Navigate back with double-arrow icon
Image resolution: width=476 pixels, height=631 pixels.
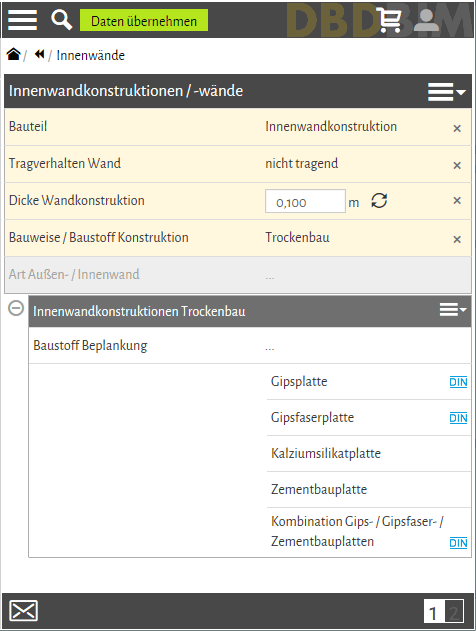[x=39, y=54]
